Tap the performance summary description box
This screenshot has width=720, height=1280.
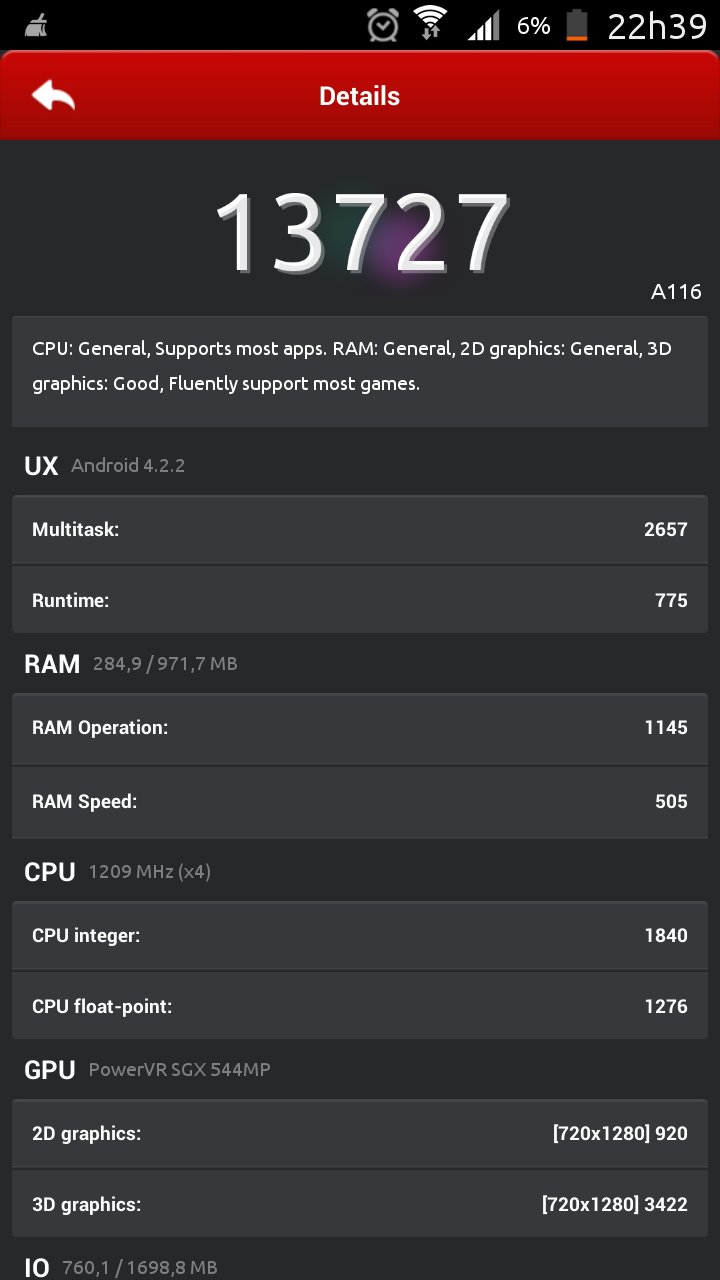point(360,371)
